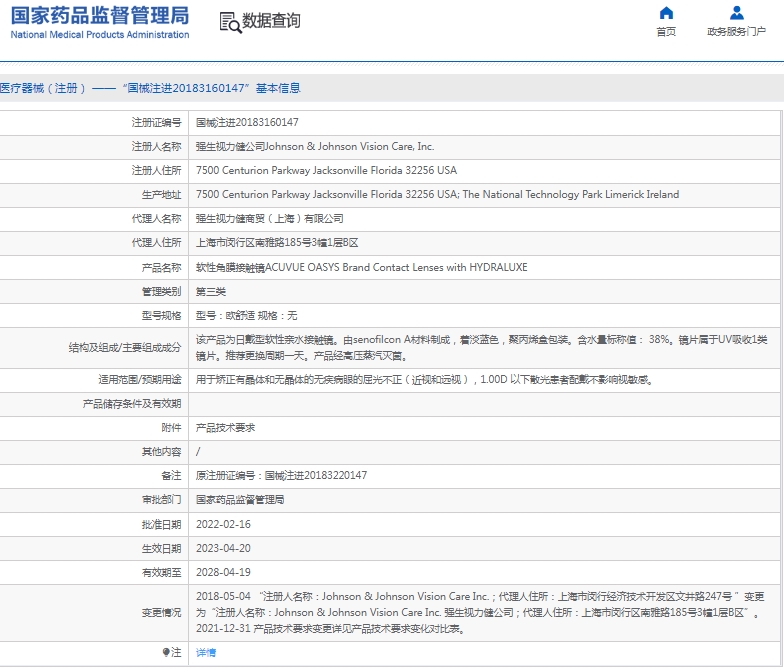
Task: Click the 附件 row label
Action: [x=172, y=428]
